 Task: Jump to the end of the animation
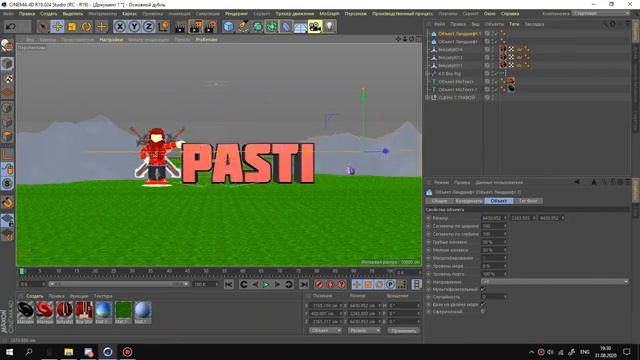pyautogui.click(x=304, y=284)
